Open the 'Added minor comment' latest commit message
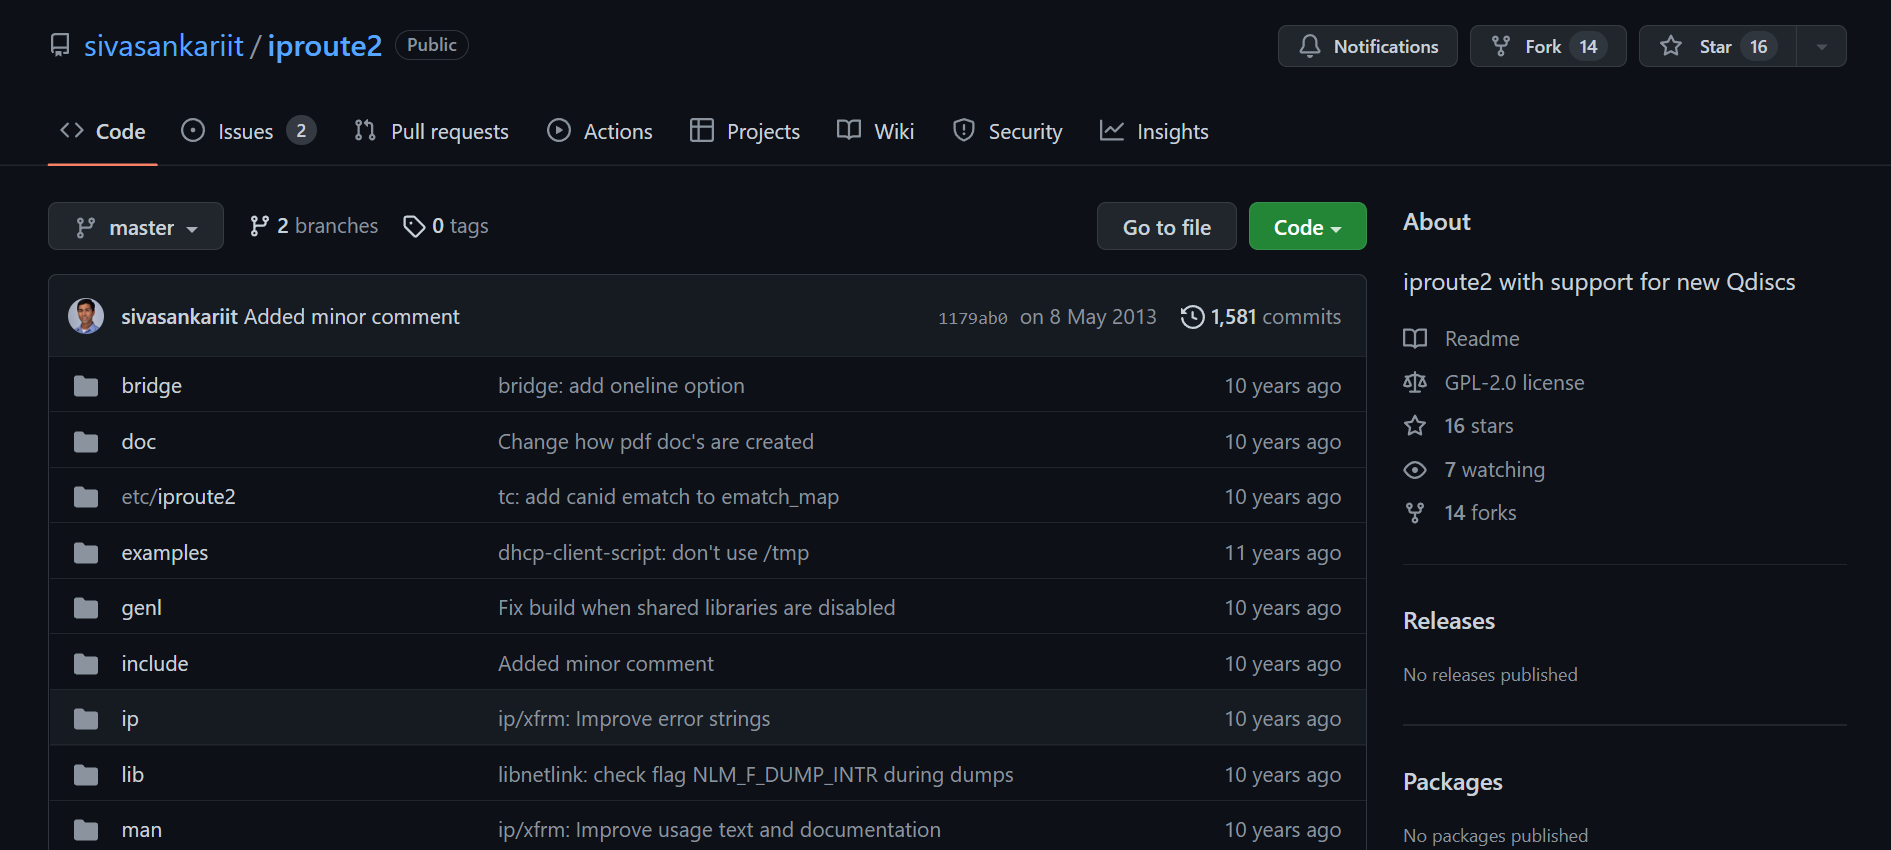This screenshot has width=1891, height=850. [352, 317]
